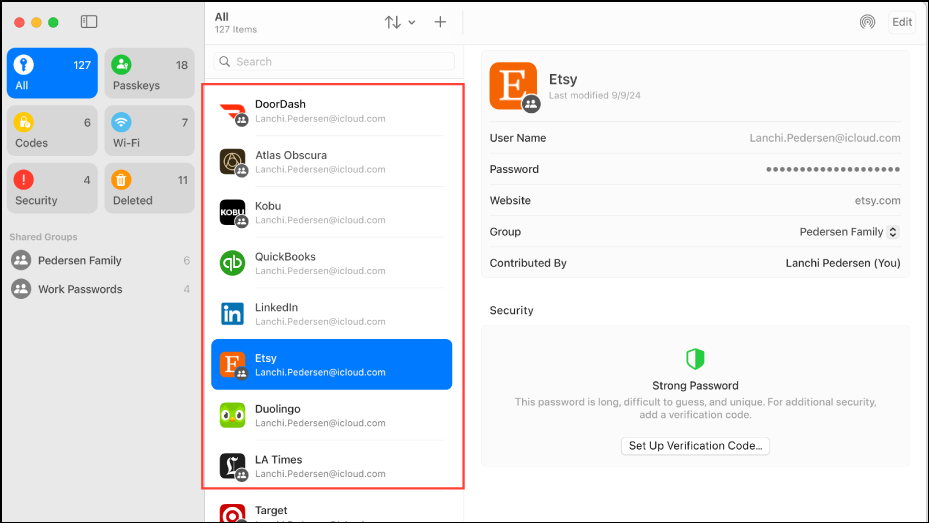This screenshot has height=523, width=929.
Task: Click the etsy.com website value
Action: pyautogui.click(x=877, y=201)
